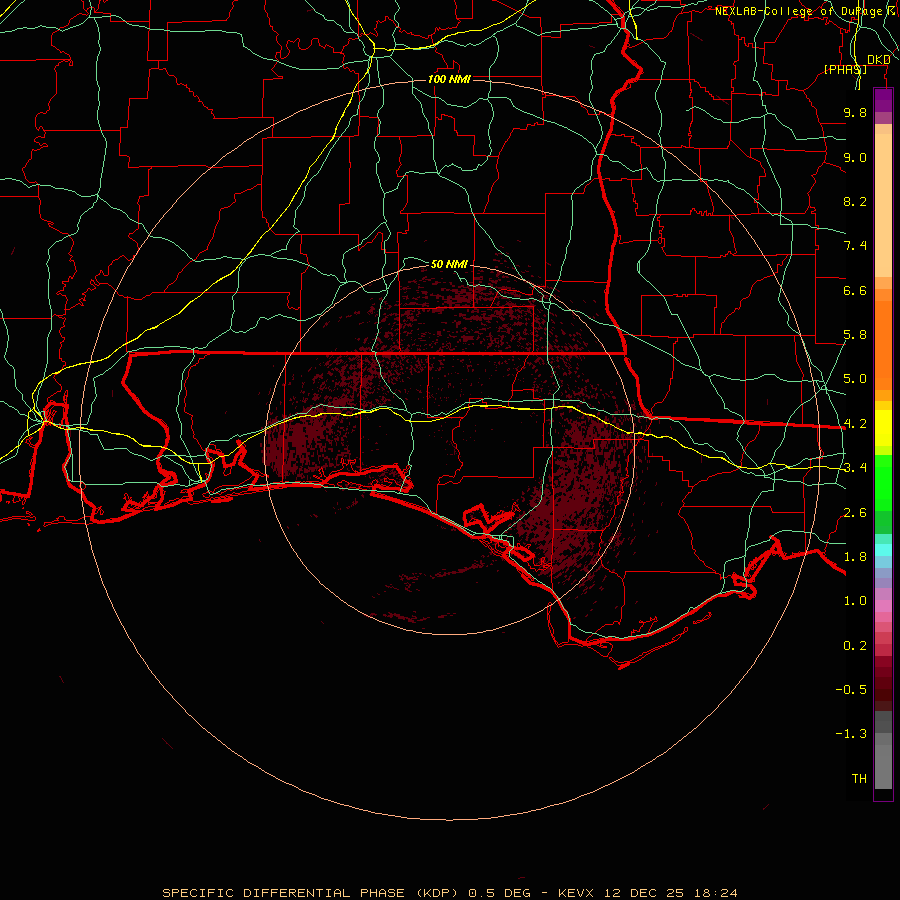Click the 7.4 scale value
900x900 pixels.
(855, 246)
